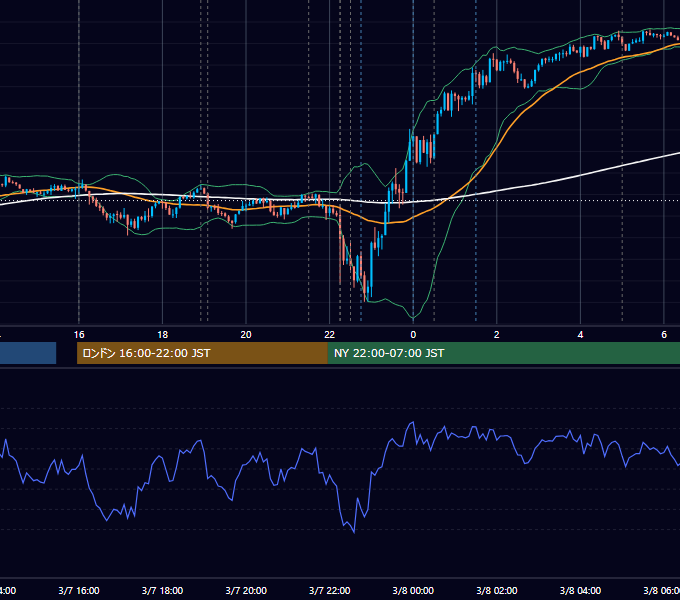The width and height of the screenshot is (680, 600).
Task: Click the hour label 18 on price chart axis
Action: click(162, 335)
